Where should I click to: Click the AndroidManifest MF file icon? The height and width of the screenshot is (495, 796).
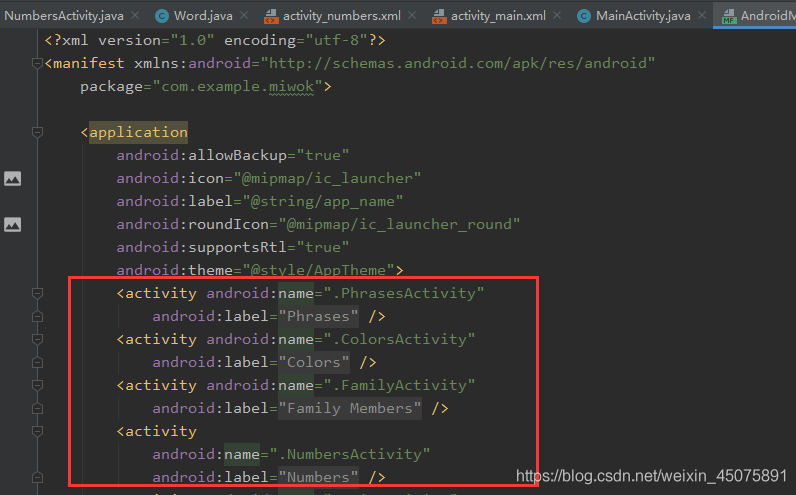point(729,16)
